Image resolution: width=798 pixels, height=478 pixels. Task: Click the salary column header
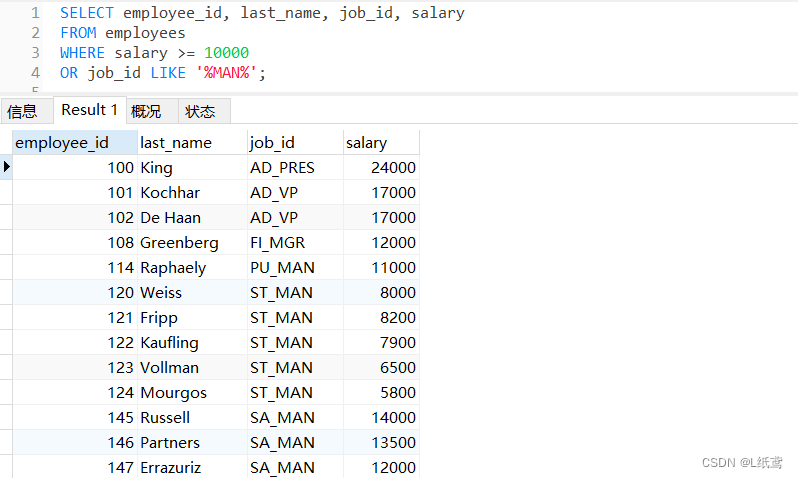[x=381, y=143]
